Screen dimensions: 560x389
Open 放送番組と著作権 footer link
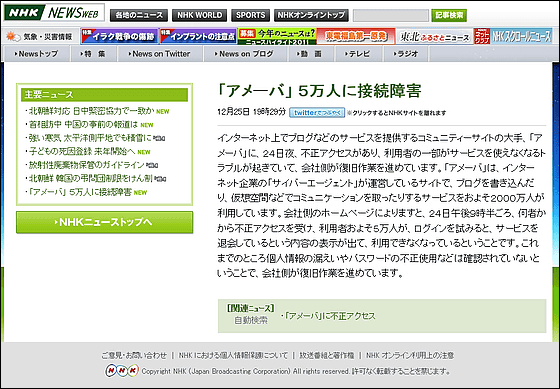point(327,355)
